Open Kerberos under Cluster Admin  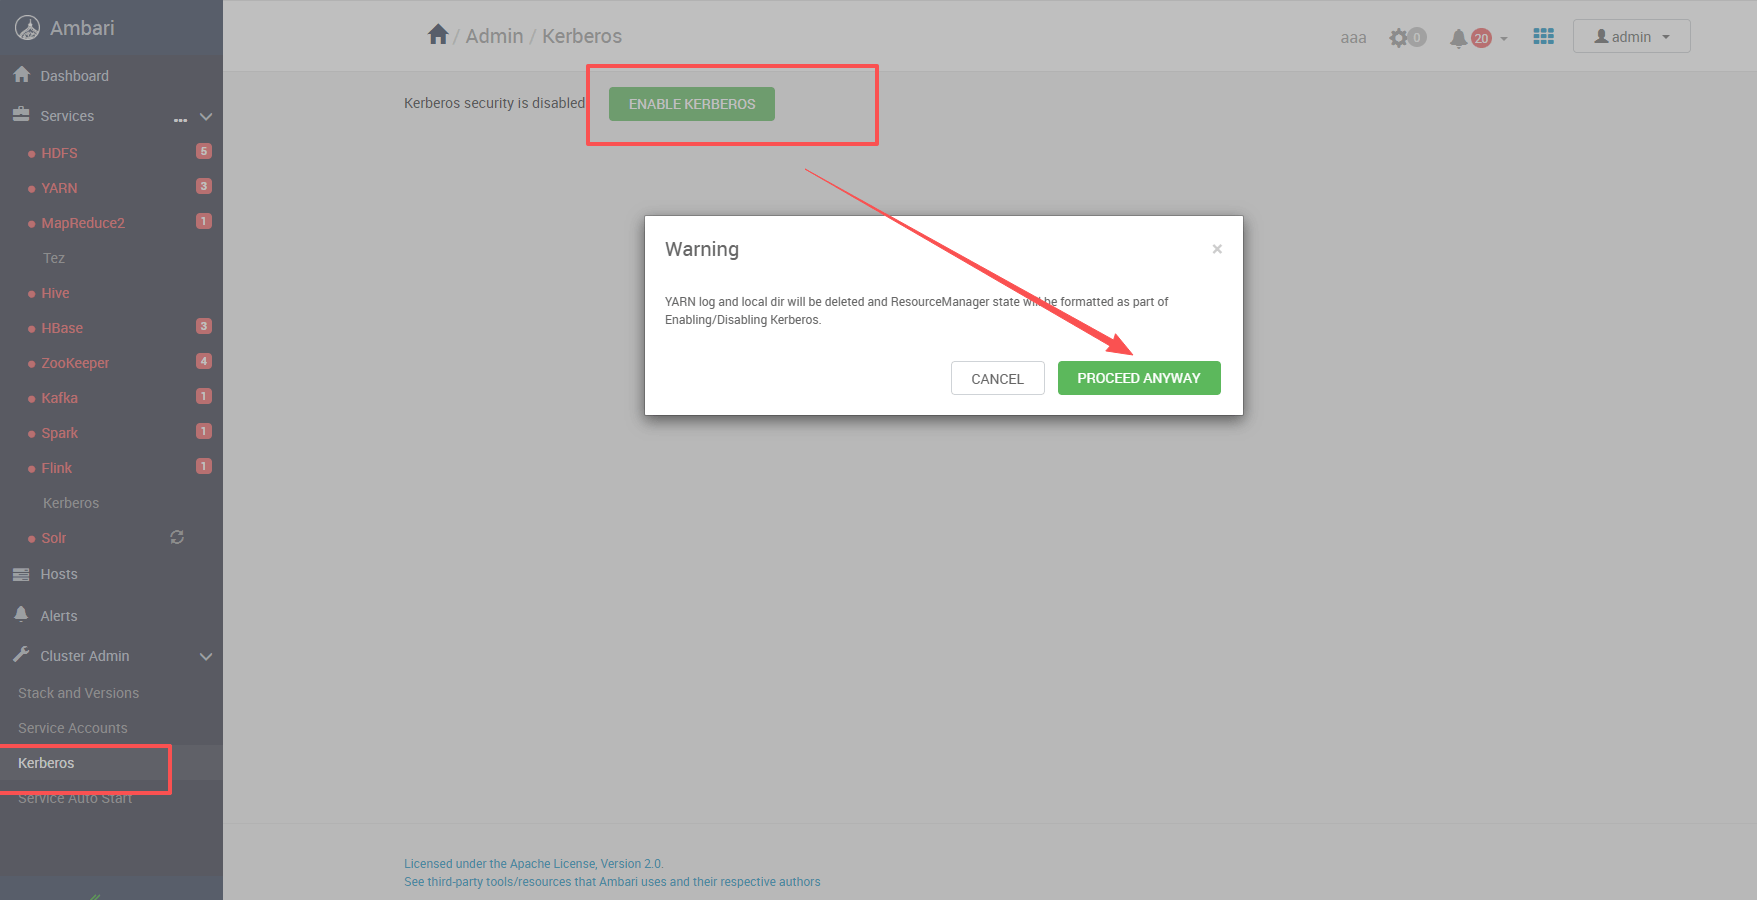point(46,763)
